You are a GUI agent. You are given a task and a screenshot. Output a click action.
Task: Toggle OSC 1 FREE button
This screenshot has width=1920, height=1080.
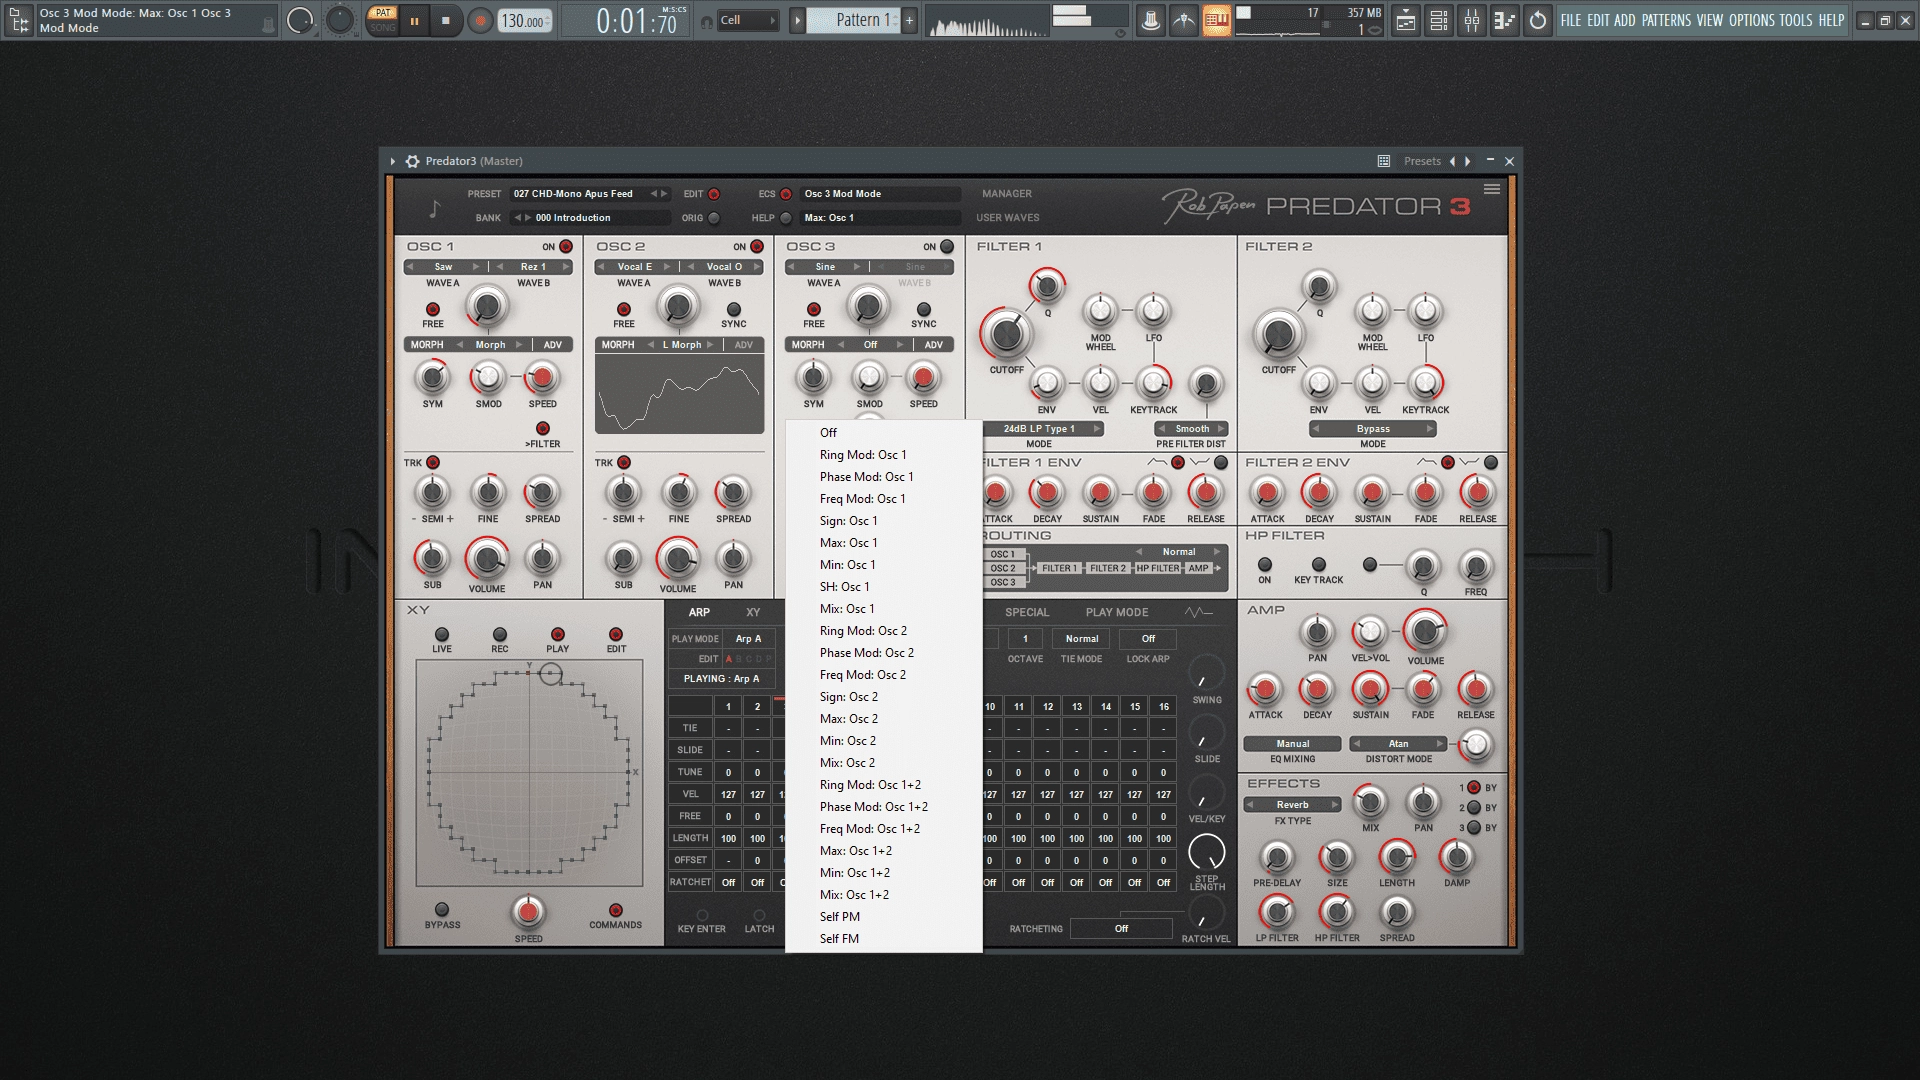point(433,310)
